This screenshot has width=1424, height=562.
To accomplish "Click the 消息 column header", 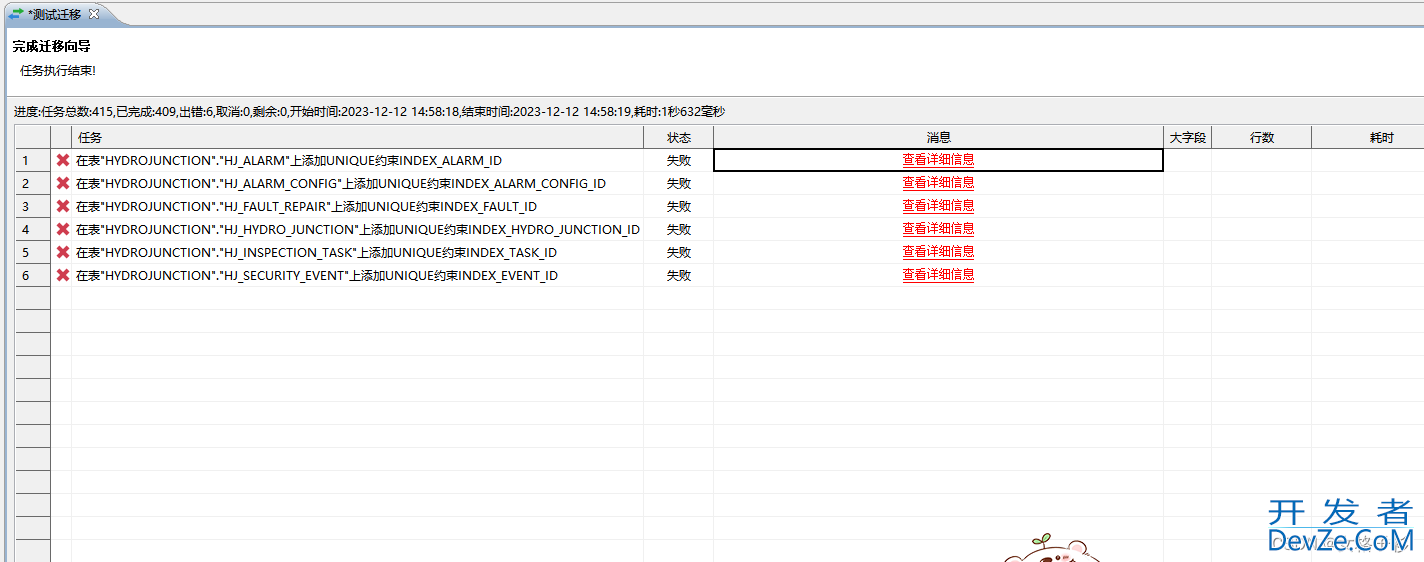I will 938,137.
